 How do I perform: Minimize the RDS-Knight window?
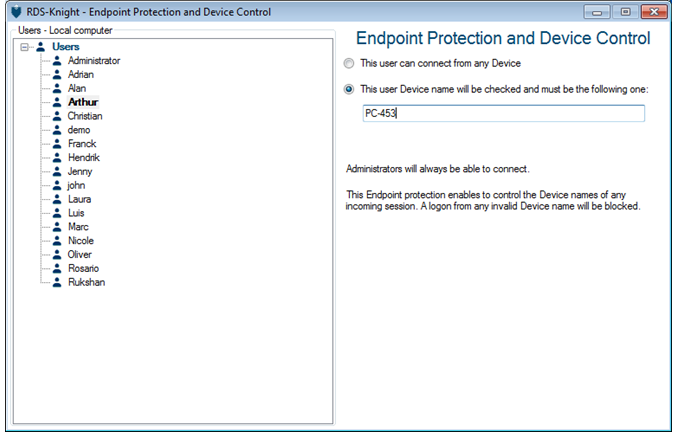click(x=601, y=12)
